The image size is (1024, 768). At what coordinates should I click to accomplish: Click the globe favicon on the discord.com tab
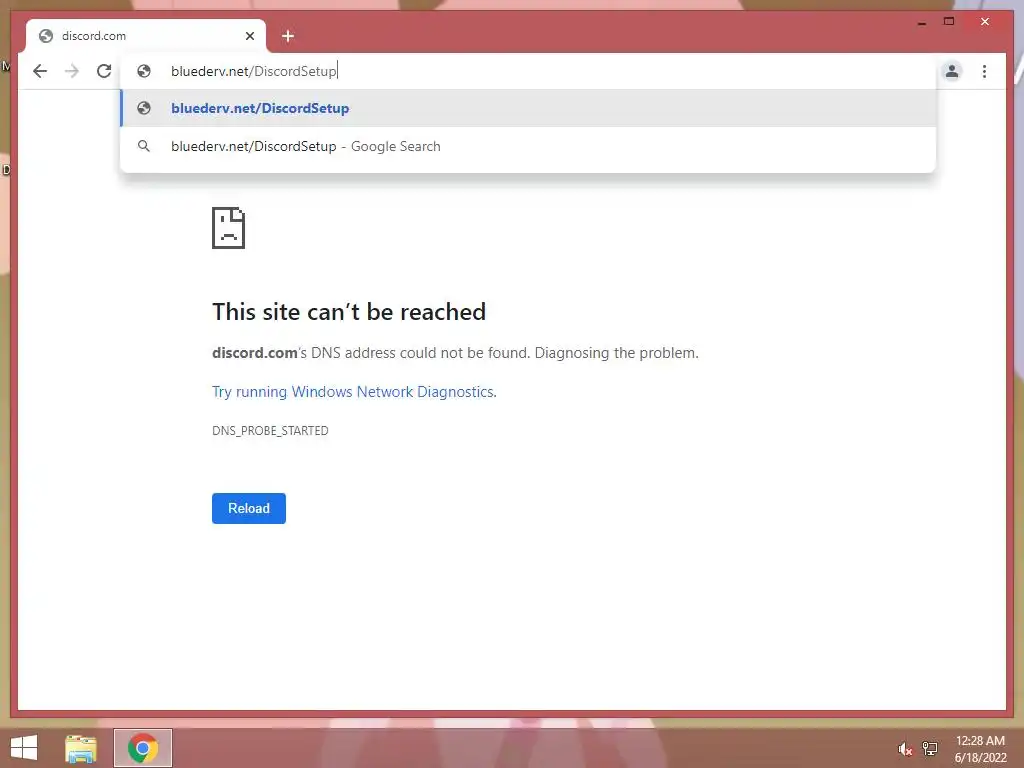point(46,36)
